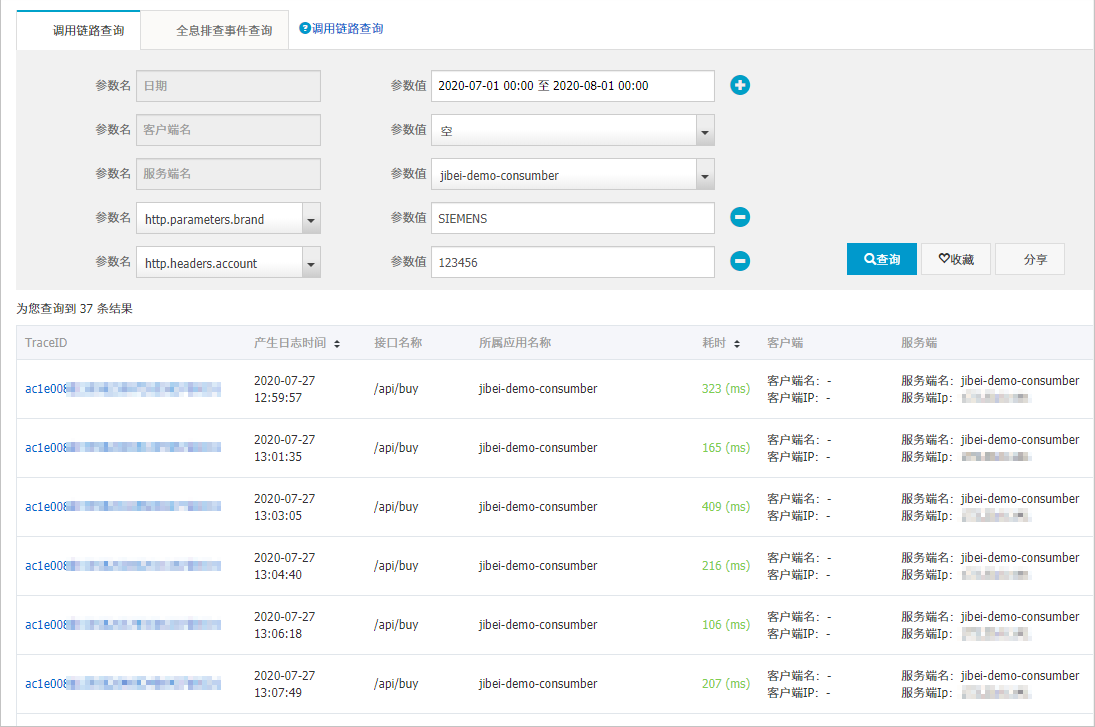
Task: Switch to the 全息排查事件查询 tab
Action: (215, 31)
